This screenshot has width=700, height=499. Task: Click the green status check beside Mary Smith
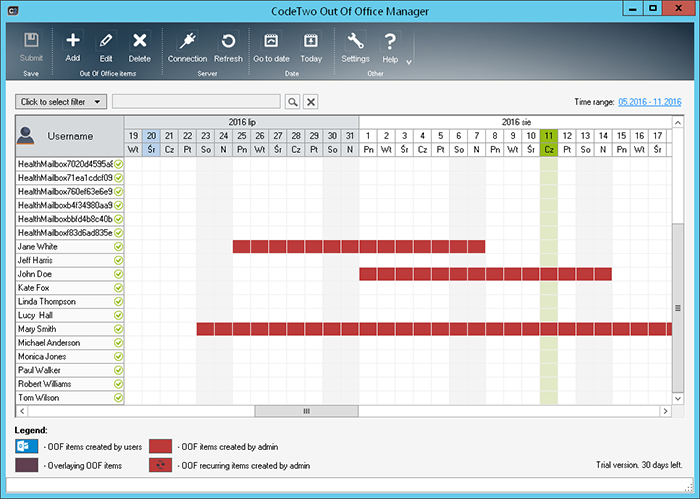point(118,329)
